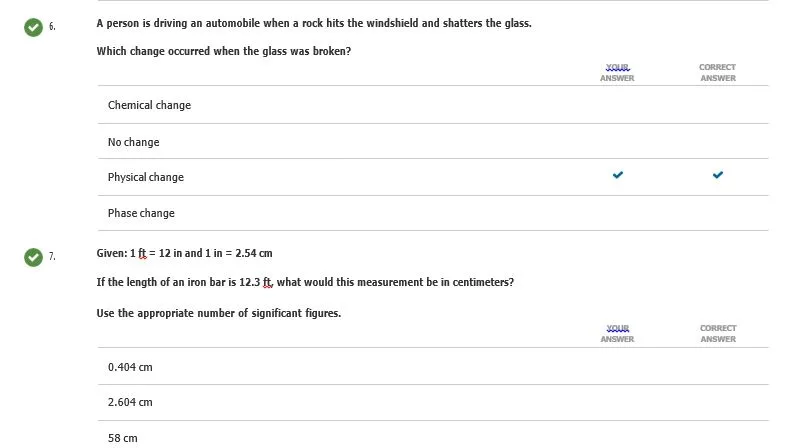This screenshot has width=797, height=448.
Task: Pick the 0.404 cm answer choice
Action: 433,367
